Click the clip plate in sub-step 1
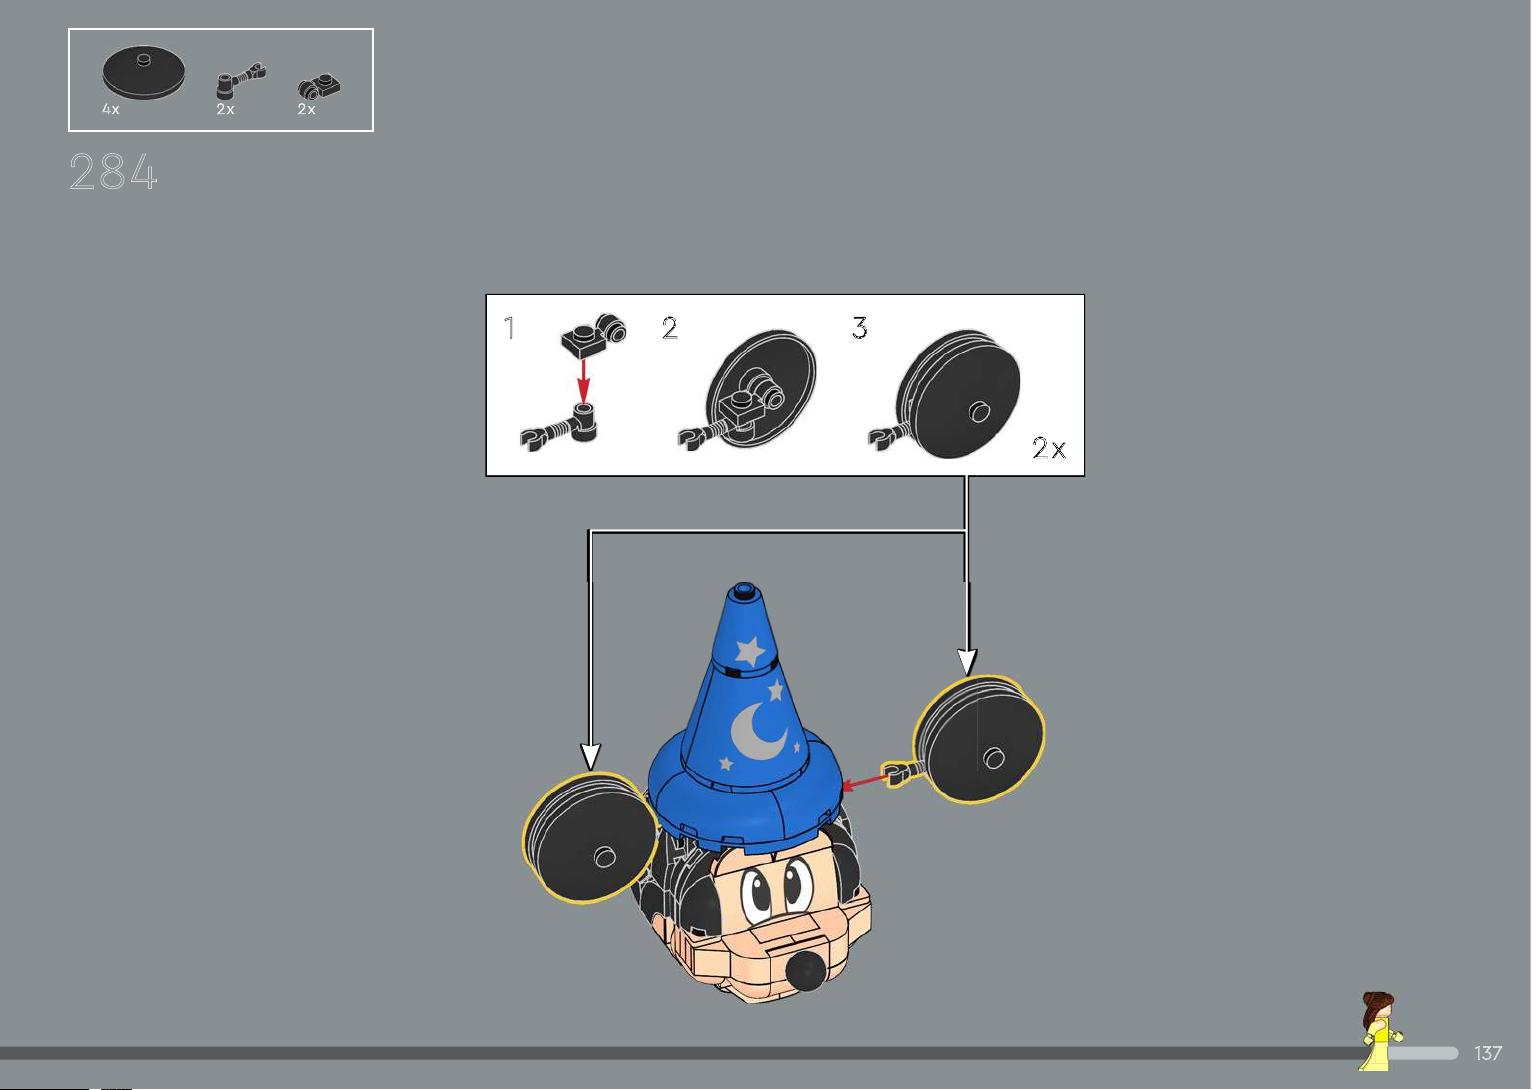The height and width of the screenshot is (1090, 1532). [593, 335]
